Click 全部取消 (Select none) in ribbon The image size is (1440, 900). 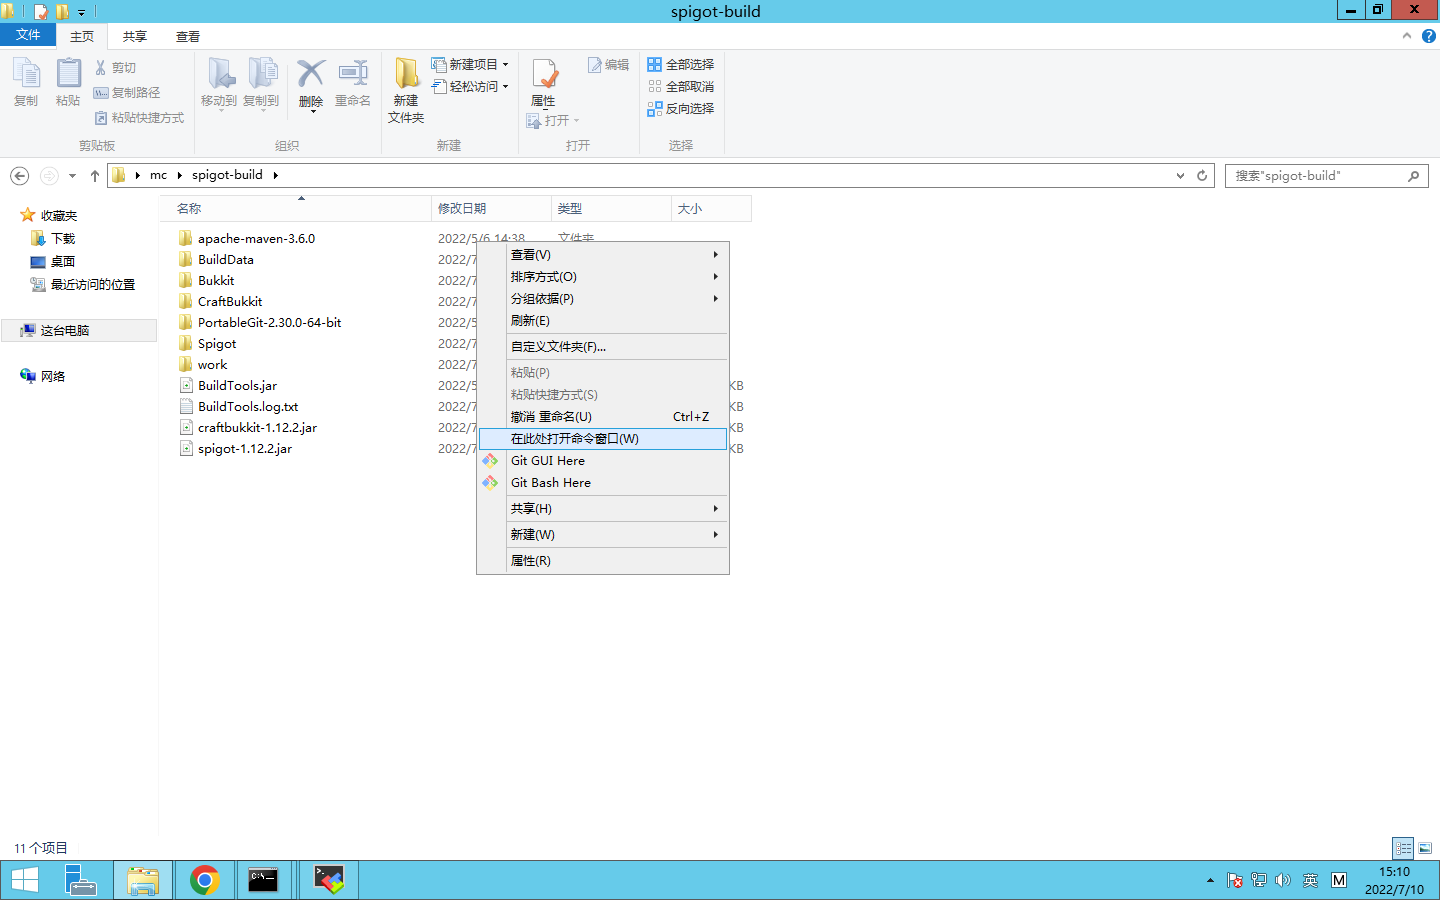coord(680,86)
